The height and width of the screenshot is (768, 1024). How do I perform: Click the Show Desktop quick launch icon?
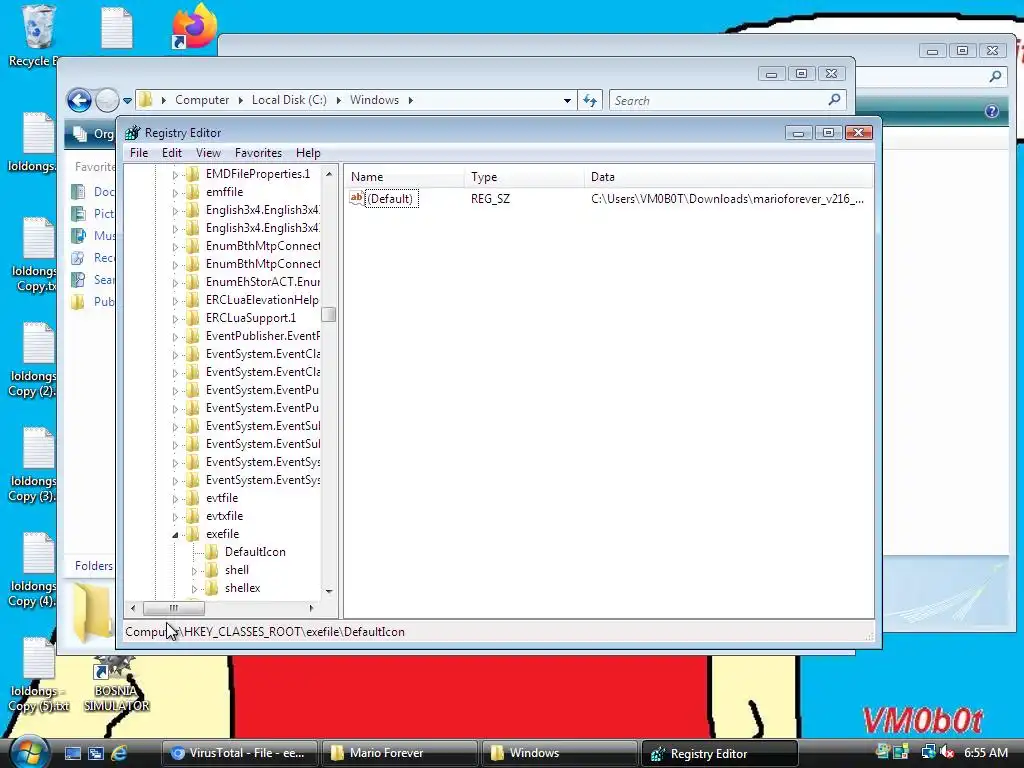(x=72, y=753)
